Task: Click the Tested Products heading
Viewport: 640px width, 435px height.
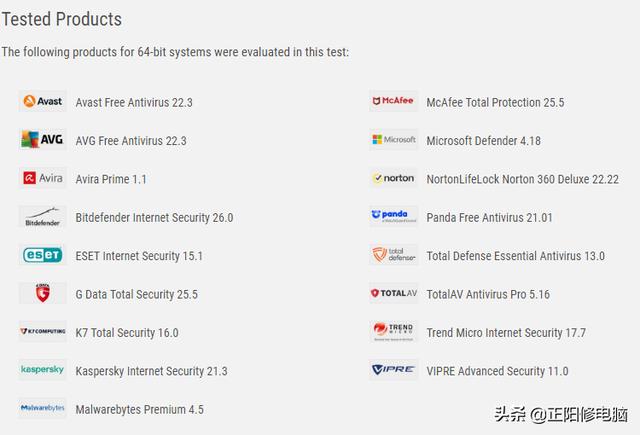Action: [62, 19]
